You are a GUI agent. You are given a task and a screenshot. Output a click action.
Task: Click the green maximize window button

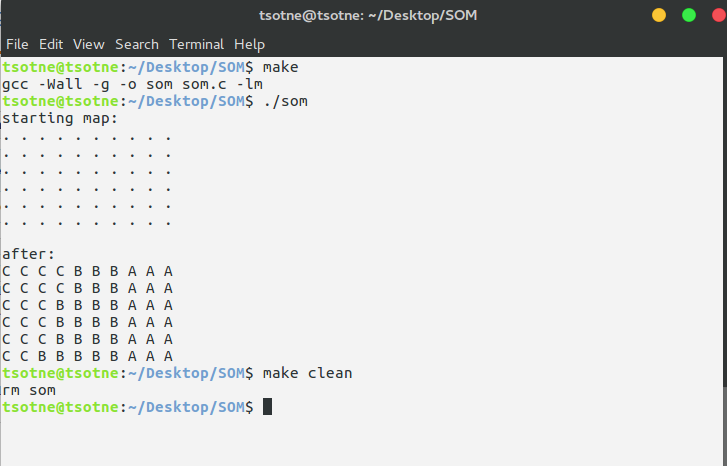(689, 15)
